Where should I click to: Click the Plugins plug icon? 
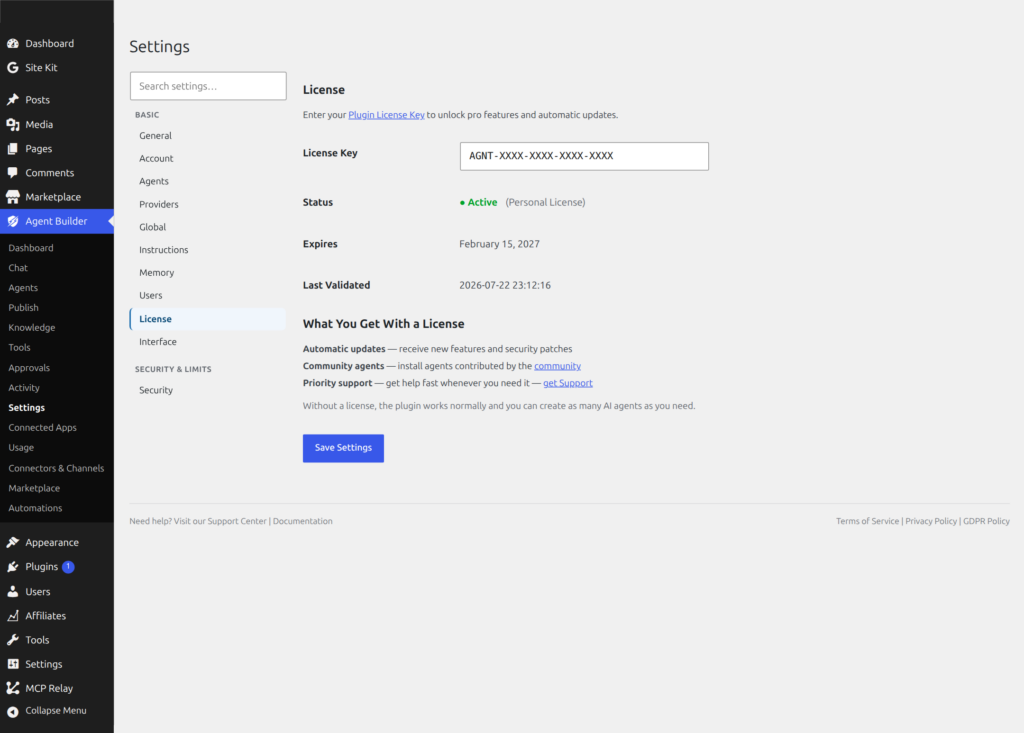tap(12, 567)
